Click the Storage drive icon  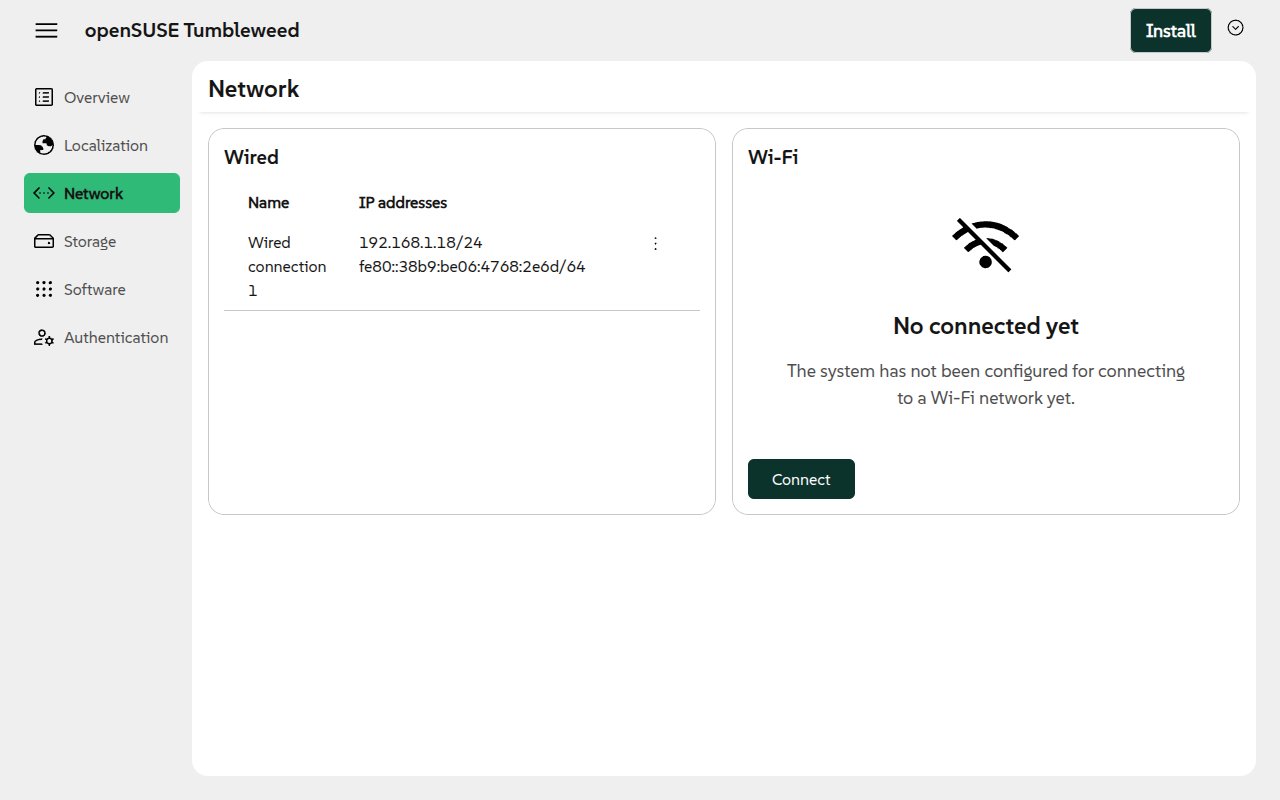pyautogui.click(x=44, y=241)
